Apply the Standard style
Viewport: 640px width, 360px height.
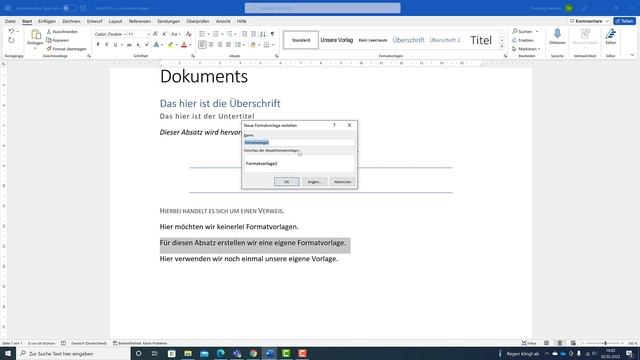(x=301, y=40)
